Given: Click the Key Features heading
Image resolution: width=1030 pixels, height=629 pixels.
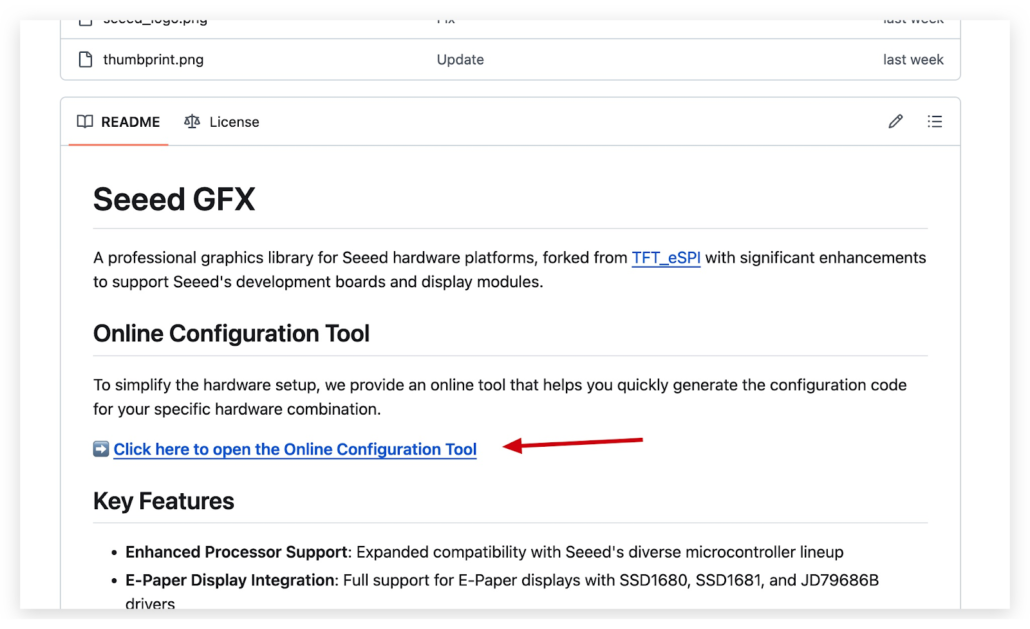Looking at the screenshot, I should pyautogui.click(x=163, y=500).
